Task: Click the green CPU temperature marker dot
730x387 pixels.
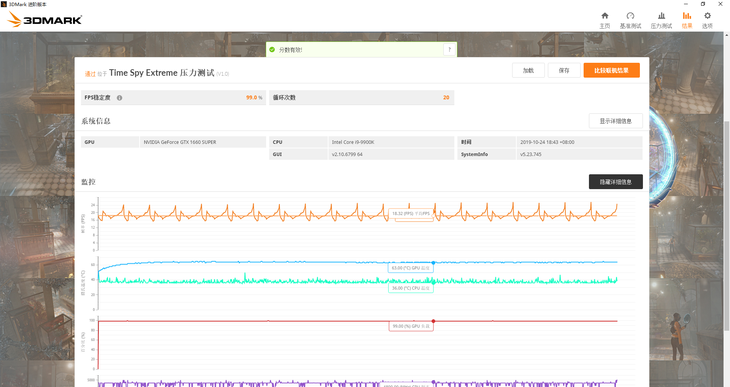Action: click(433, 282)
